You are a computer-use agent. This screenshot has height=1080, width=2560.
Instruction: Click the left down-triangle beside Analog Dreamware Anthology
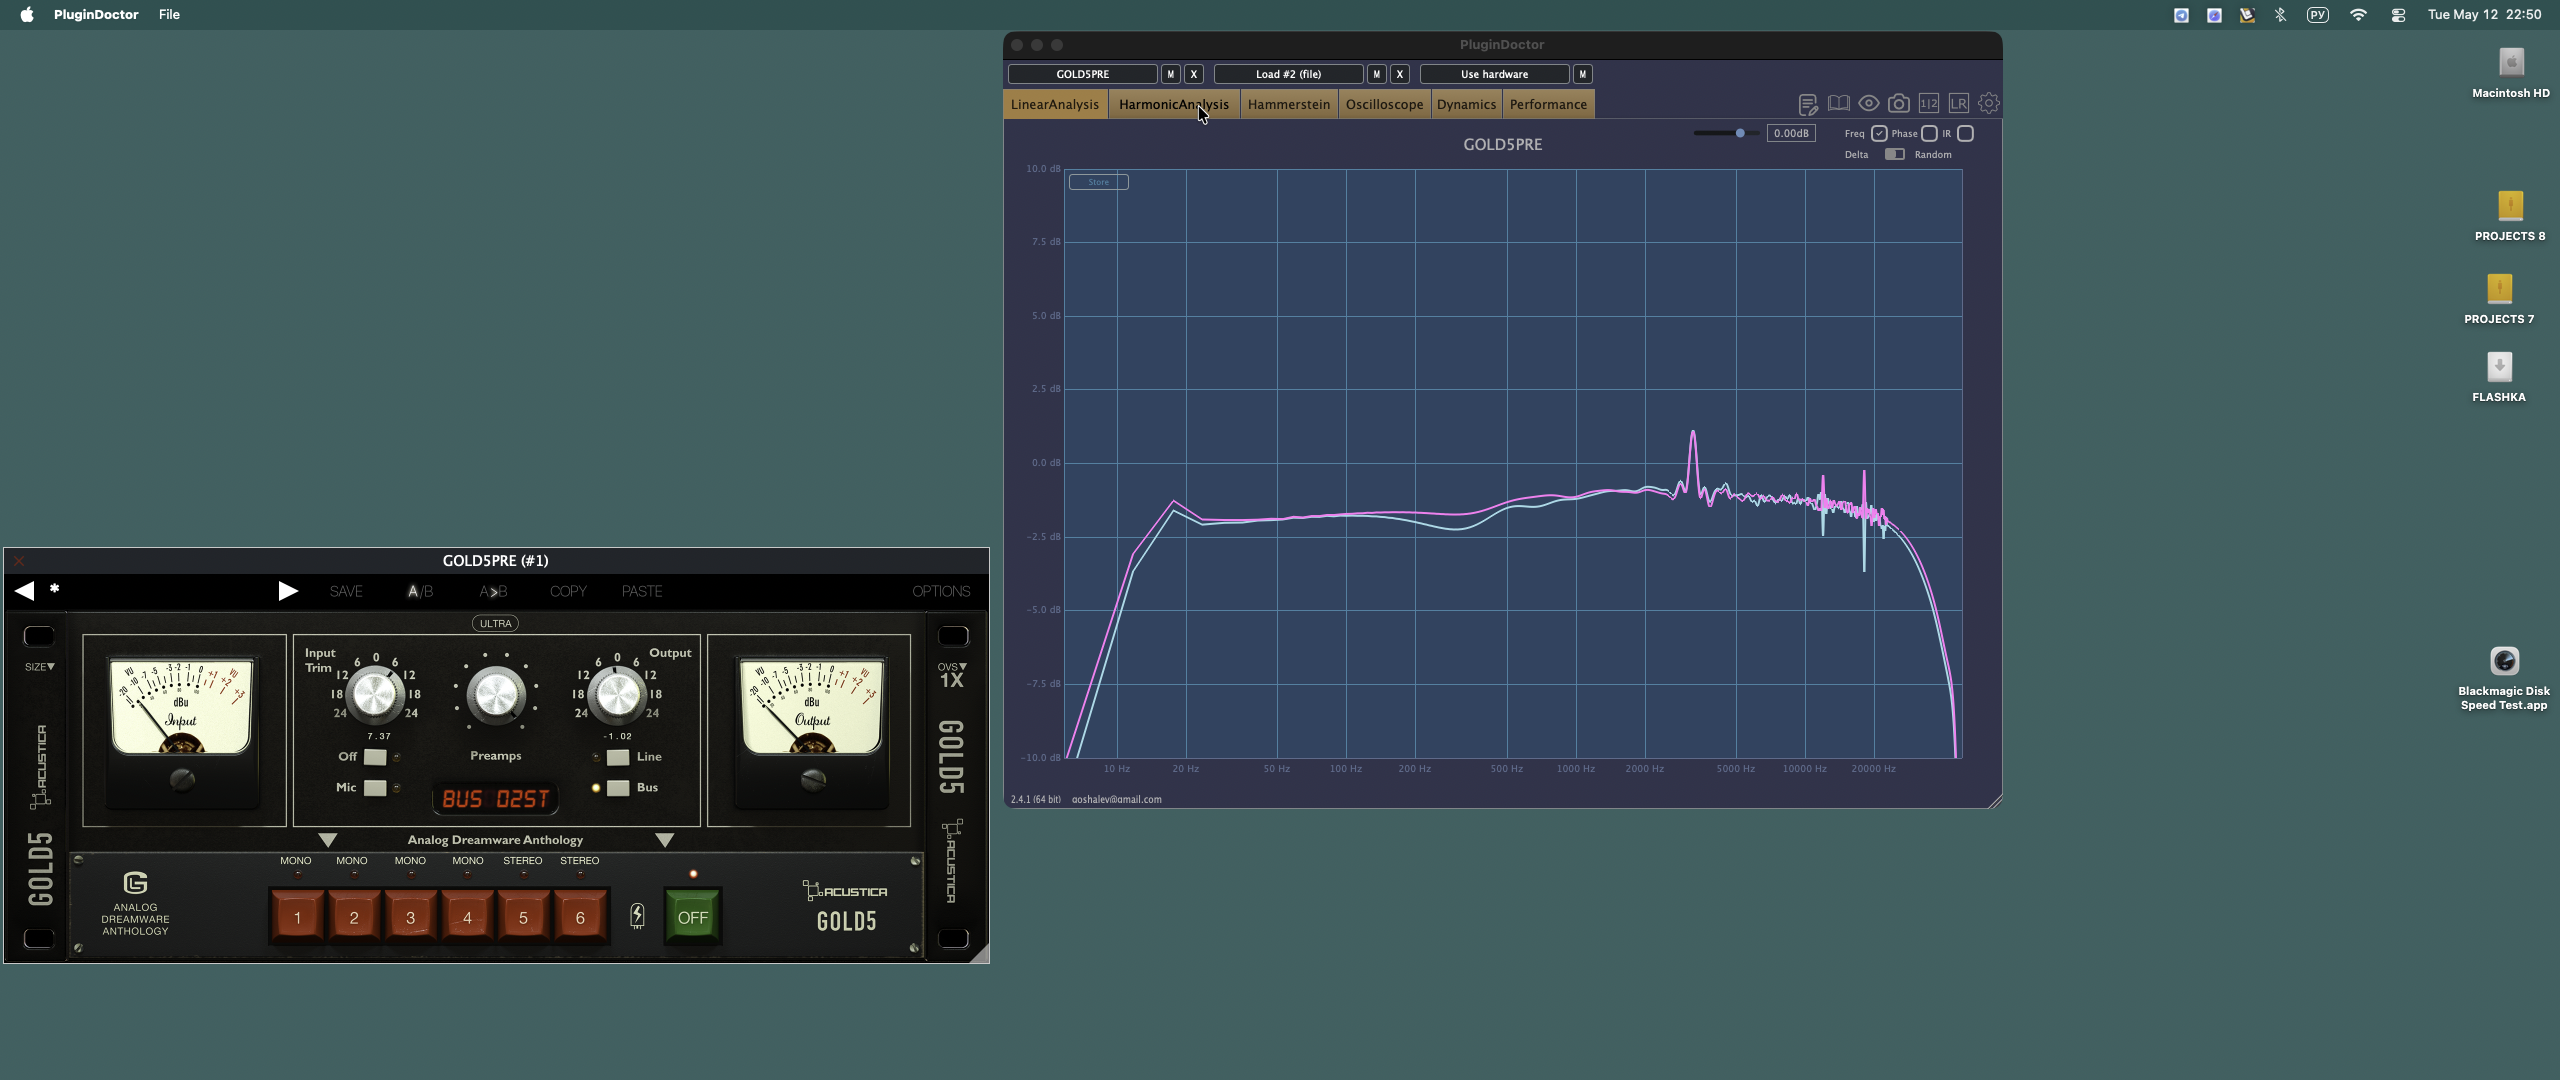tap(327, 840)
